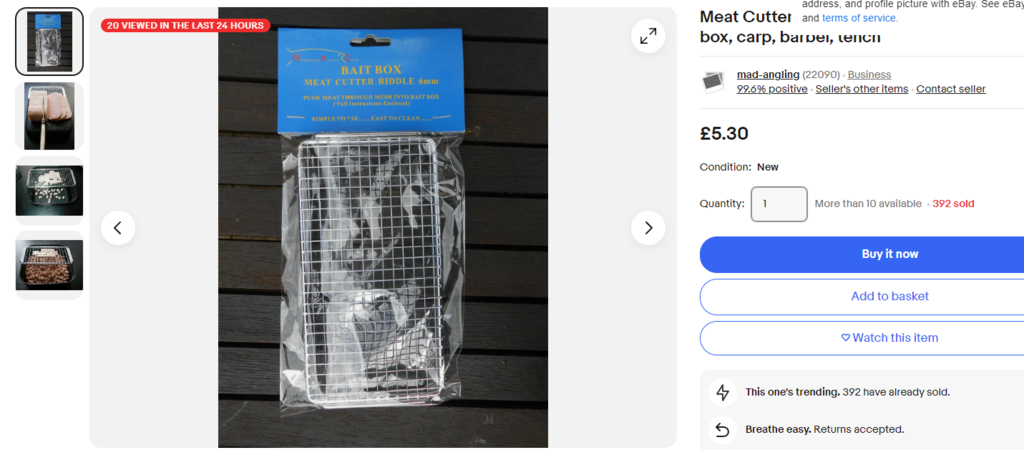Add the item to basket
The height and width of the screenshot is (450, 1024).
889,297
